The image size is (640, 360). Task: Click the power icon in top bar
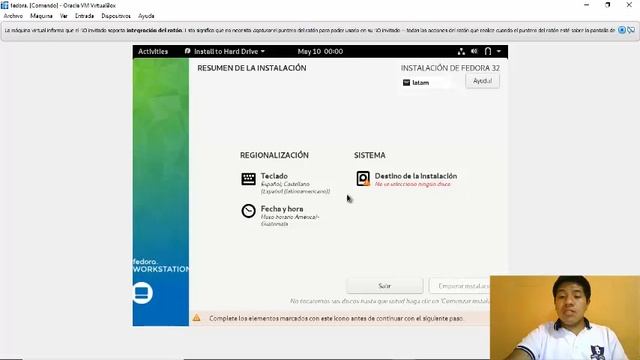click(x=488, y=51)
